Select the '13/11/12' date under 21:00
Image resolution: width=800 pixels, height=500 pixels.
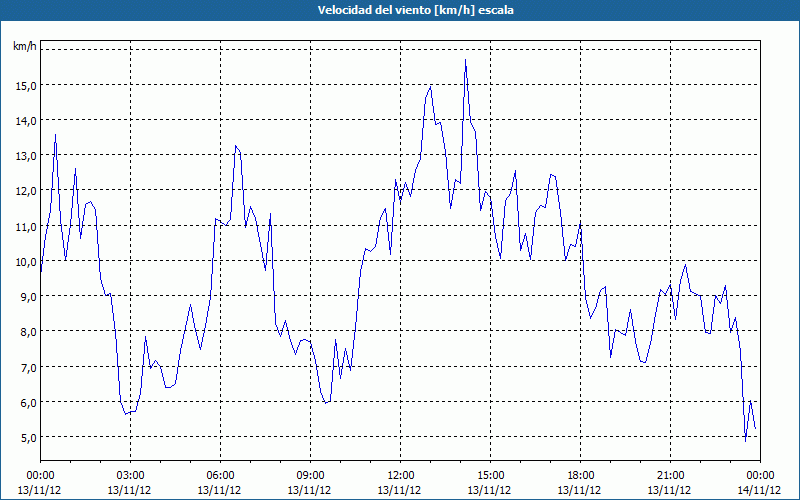[670, 490]
